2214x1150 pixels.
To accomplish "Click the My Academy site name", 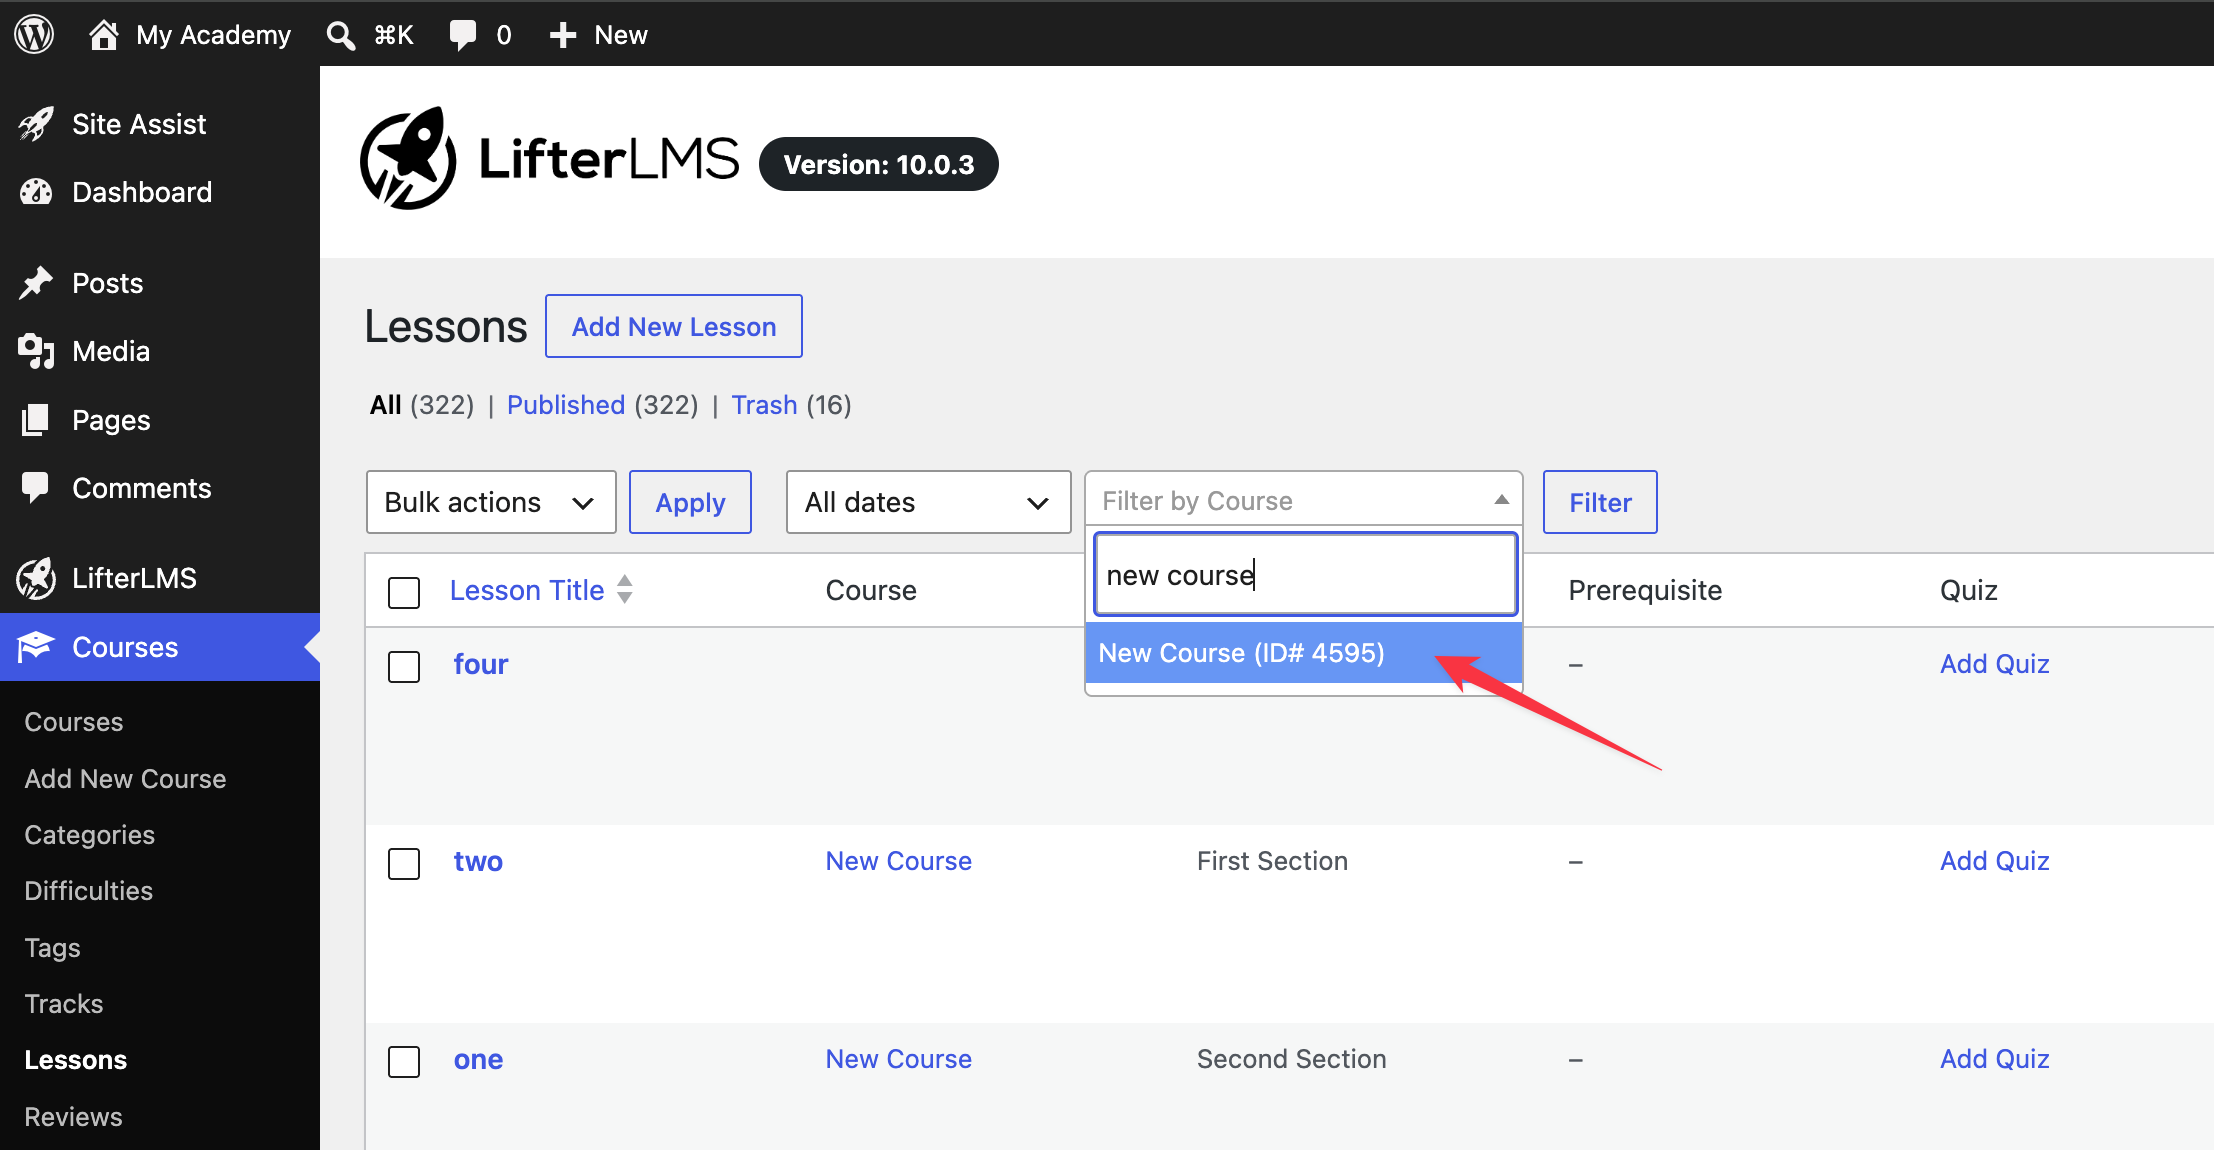I will [x=213, y=35].
